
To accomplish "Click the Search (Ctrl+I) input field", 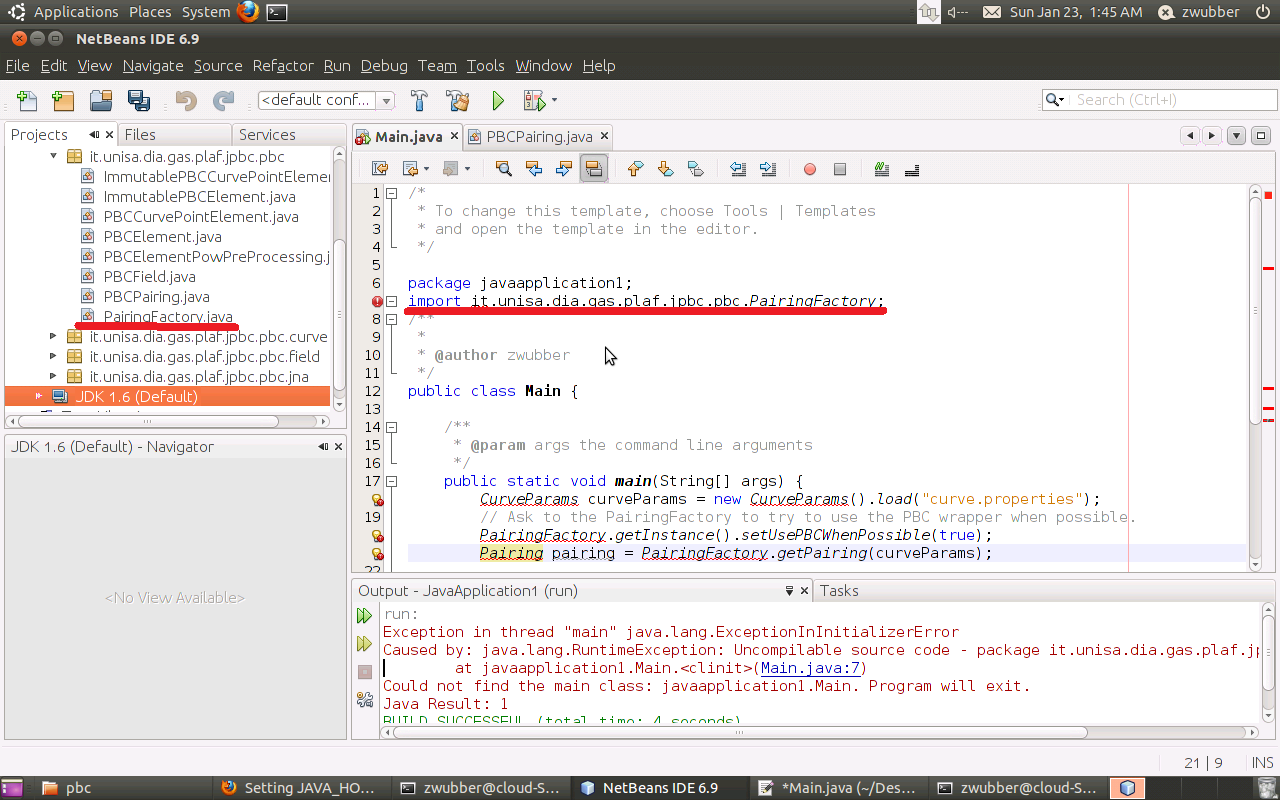I will click(1170, 100).
